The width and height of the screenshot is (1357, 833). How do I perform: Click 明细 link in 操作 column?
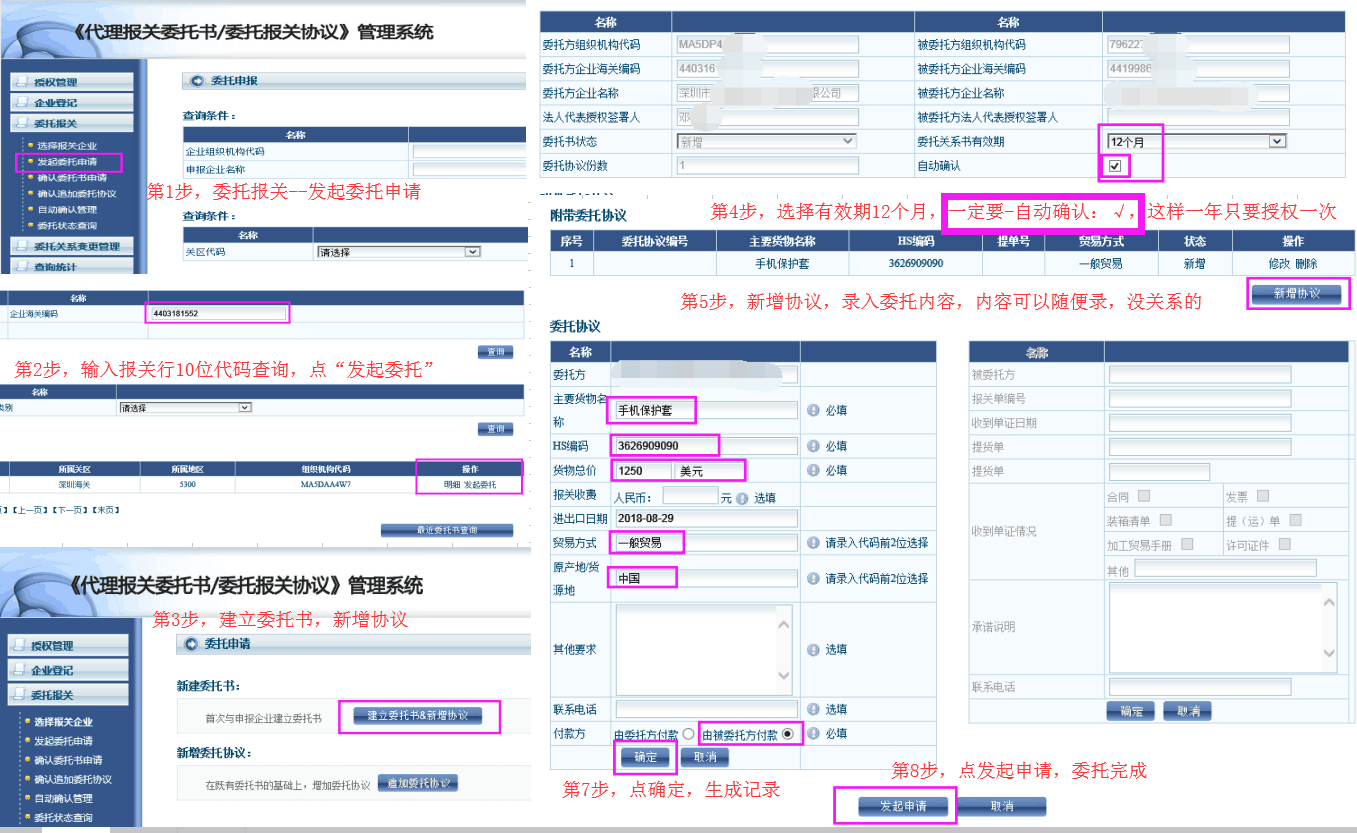click(x=452, y=485)
